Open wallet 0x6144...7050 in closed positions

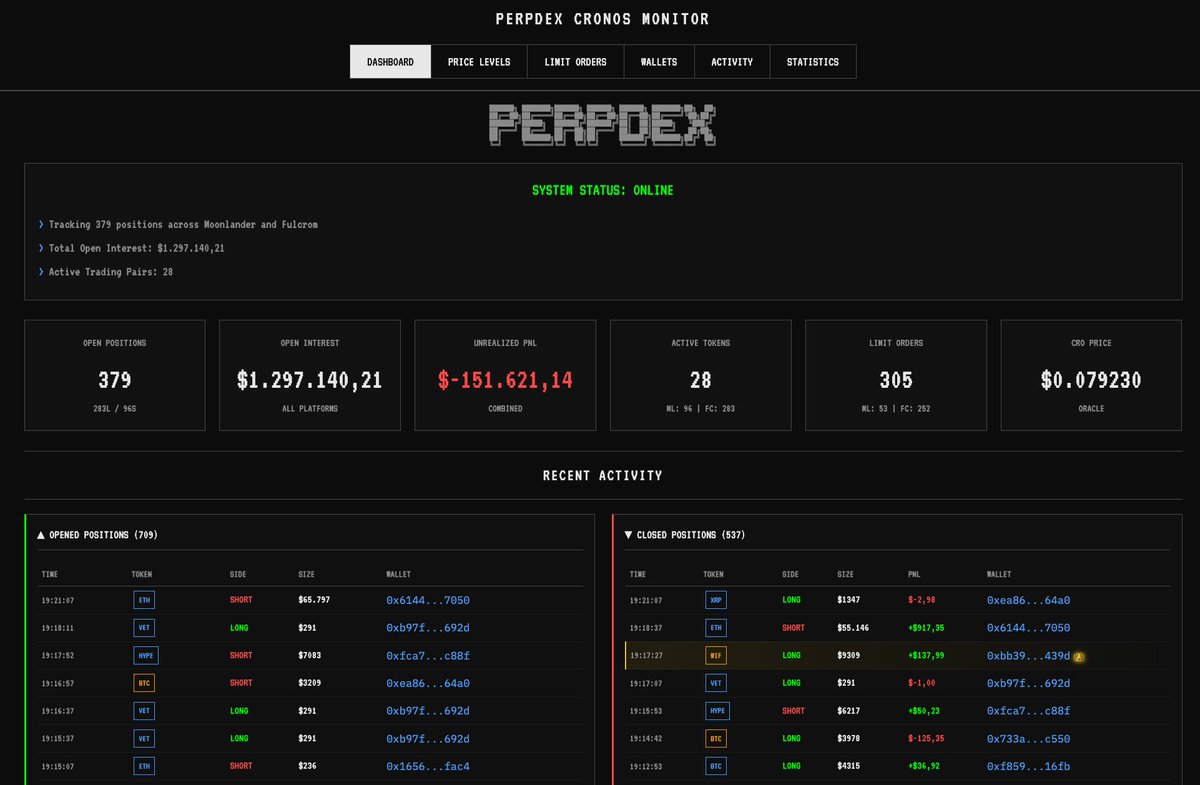coord(1028,628)
